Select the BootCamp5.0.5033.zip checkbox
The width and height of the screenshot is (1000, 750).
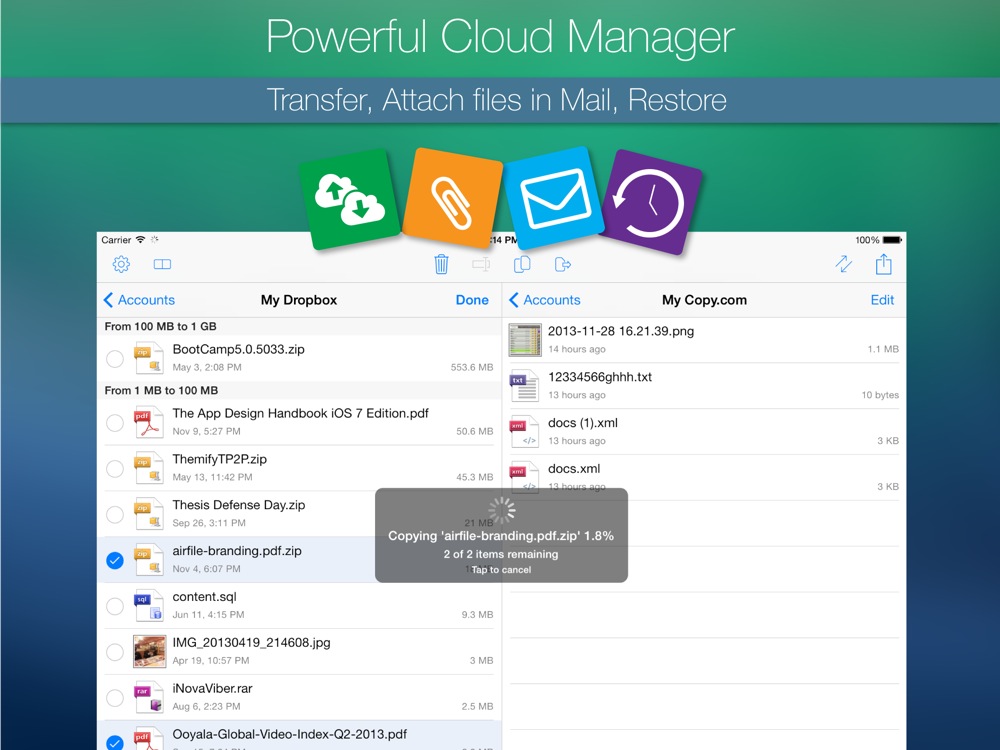115,358
